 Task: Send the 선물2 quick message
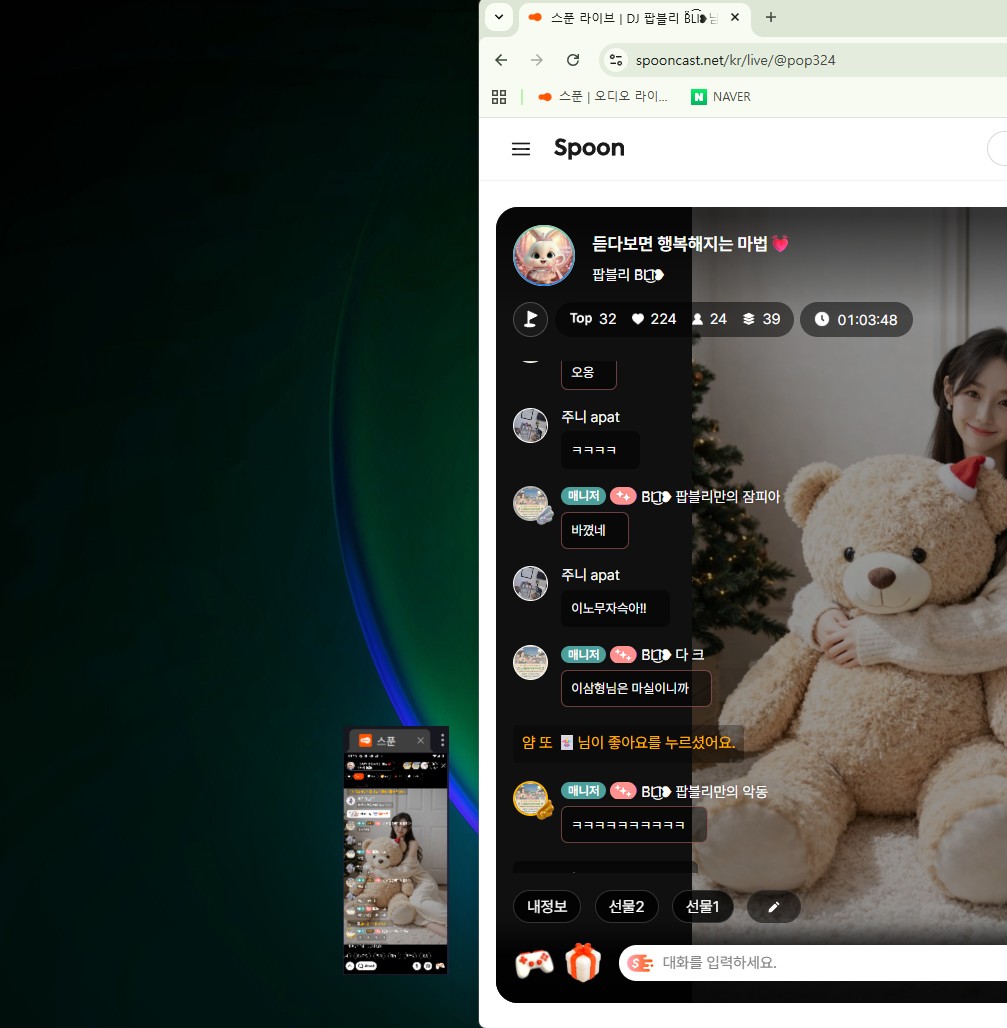click(x=626, y=906)
